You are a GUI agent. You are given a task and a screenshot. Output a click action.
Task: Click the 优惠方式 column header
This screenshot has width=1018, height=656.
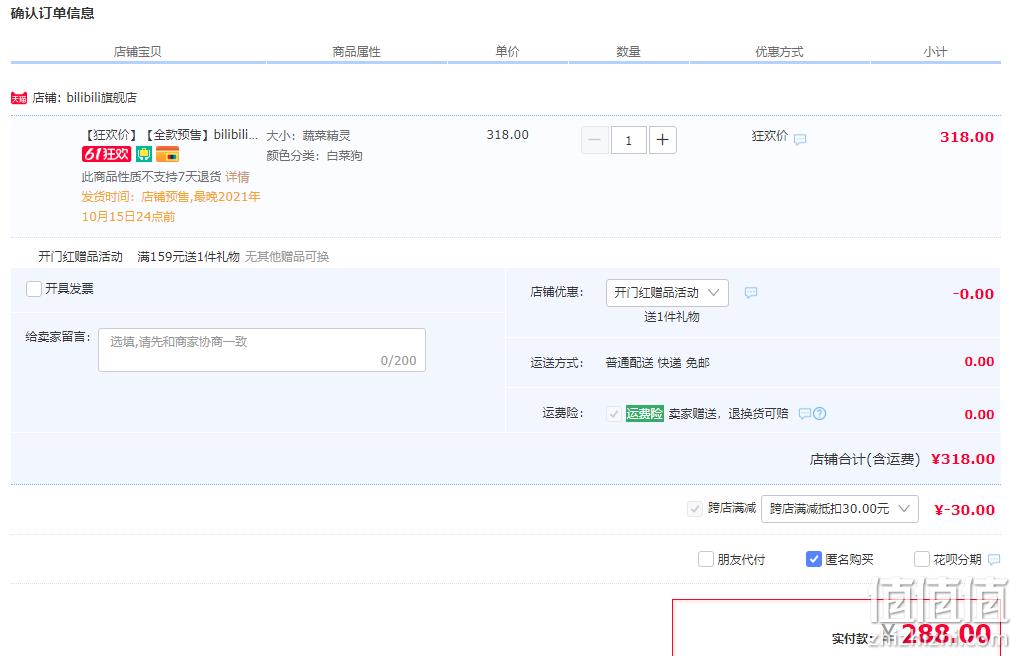coord(779,52)
